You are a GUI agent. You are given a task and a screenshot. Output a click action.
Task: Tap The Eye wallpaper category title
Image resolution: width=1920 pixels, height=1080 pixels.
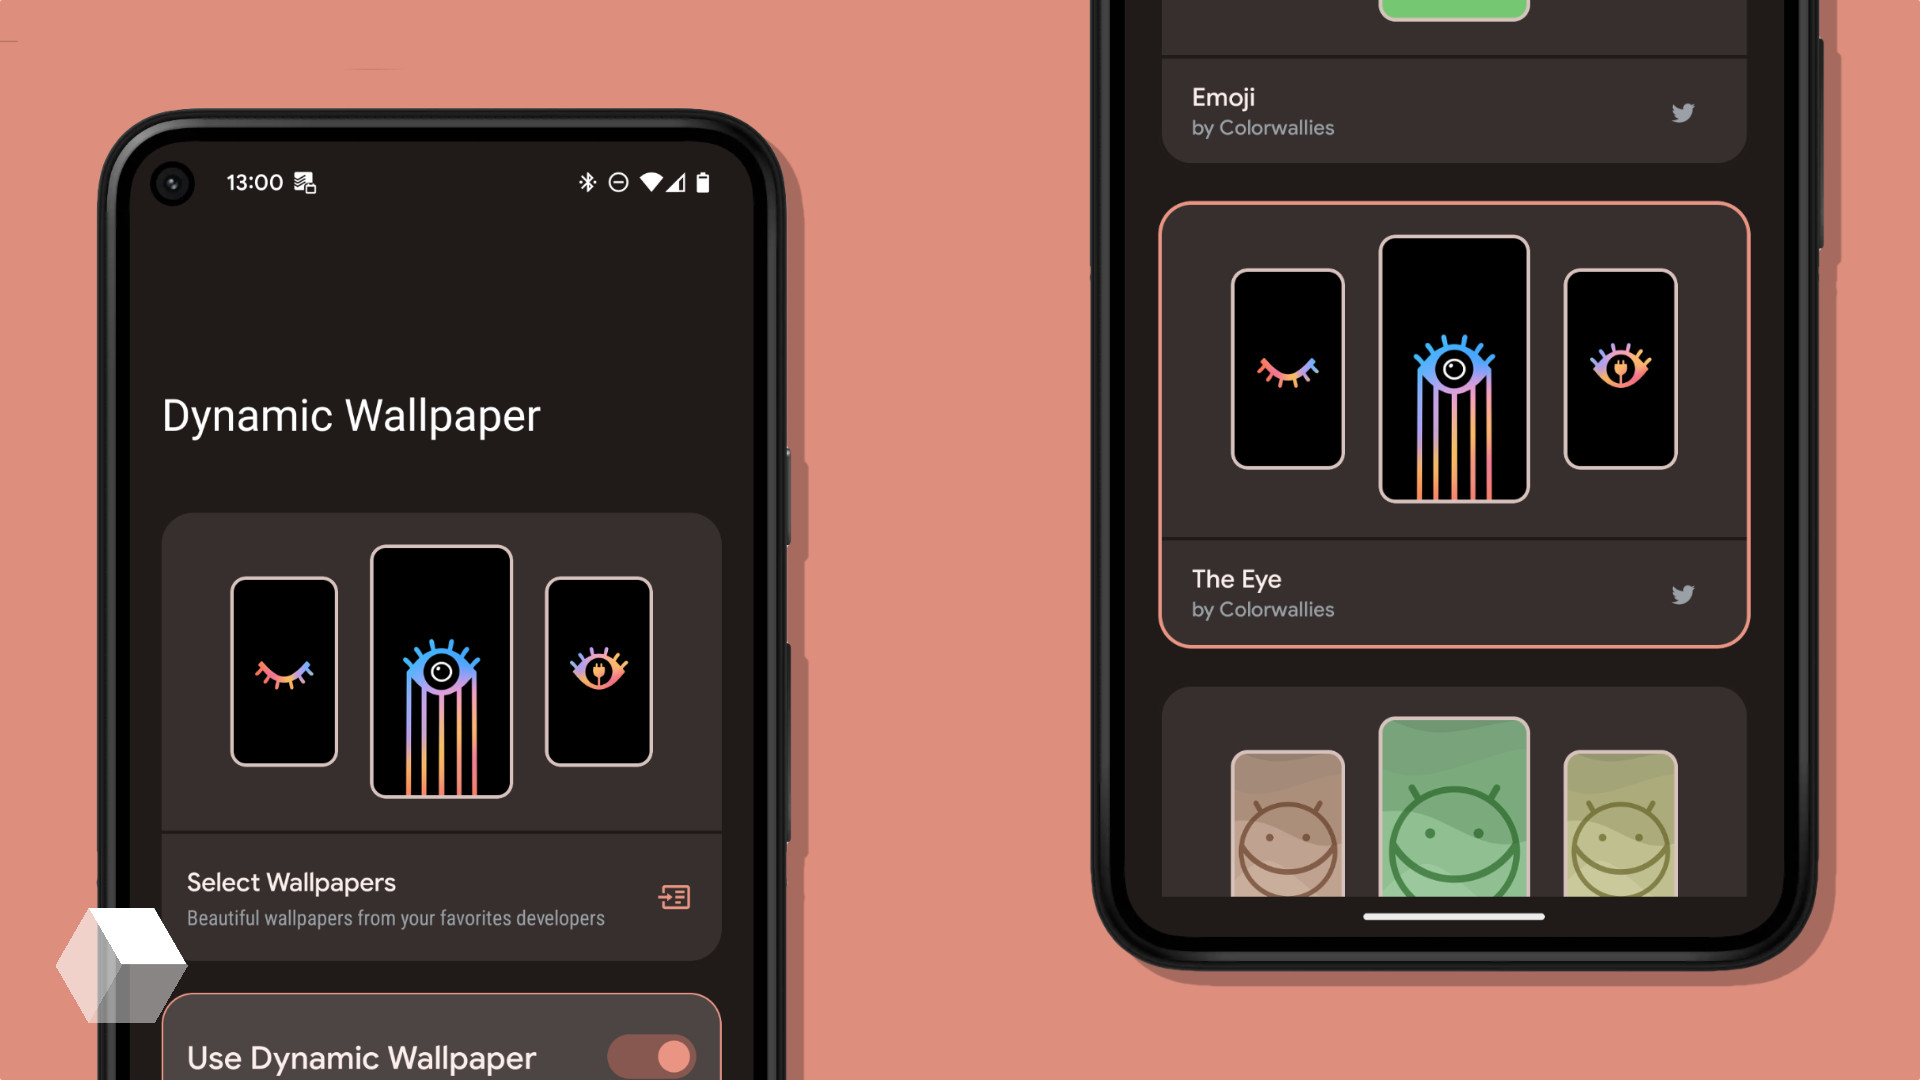pyautogui.click(x=1234, y=578)
